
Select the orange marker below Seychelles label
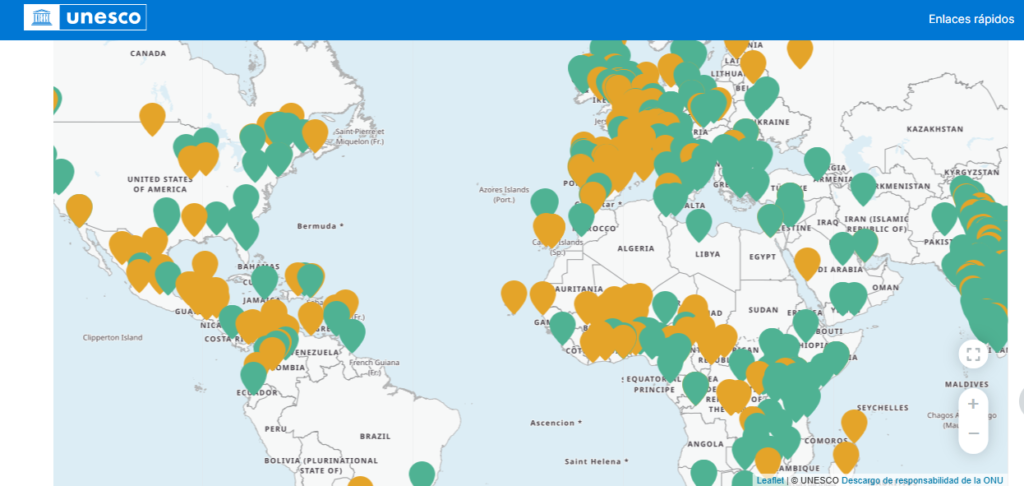[854, 425]
